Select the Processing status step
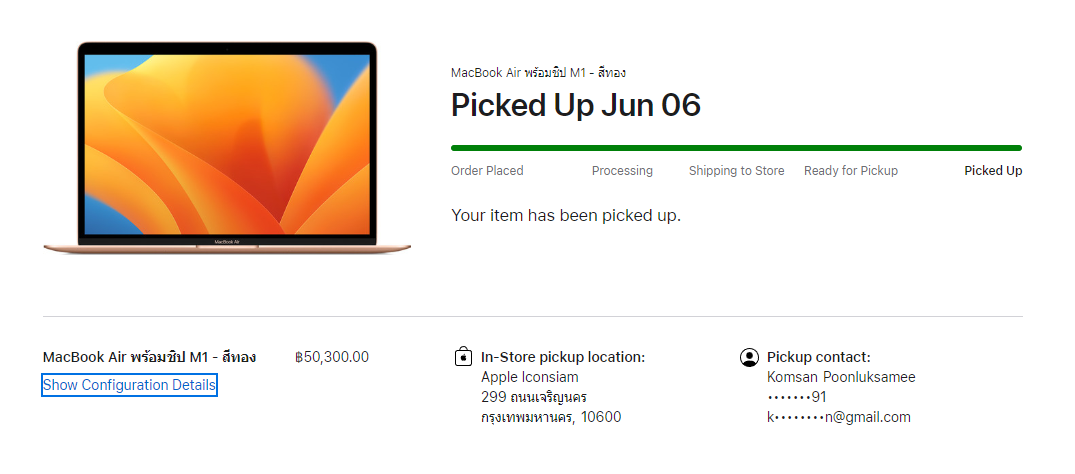Image resolution: width=1075 pixels, height=474 pixels. (622, 171)
